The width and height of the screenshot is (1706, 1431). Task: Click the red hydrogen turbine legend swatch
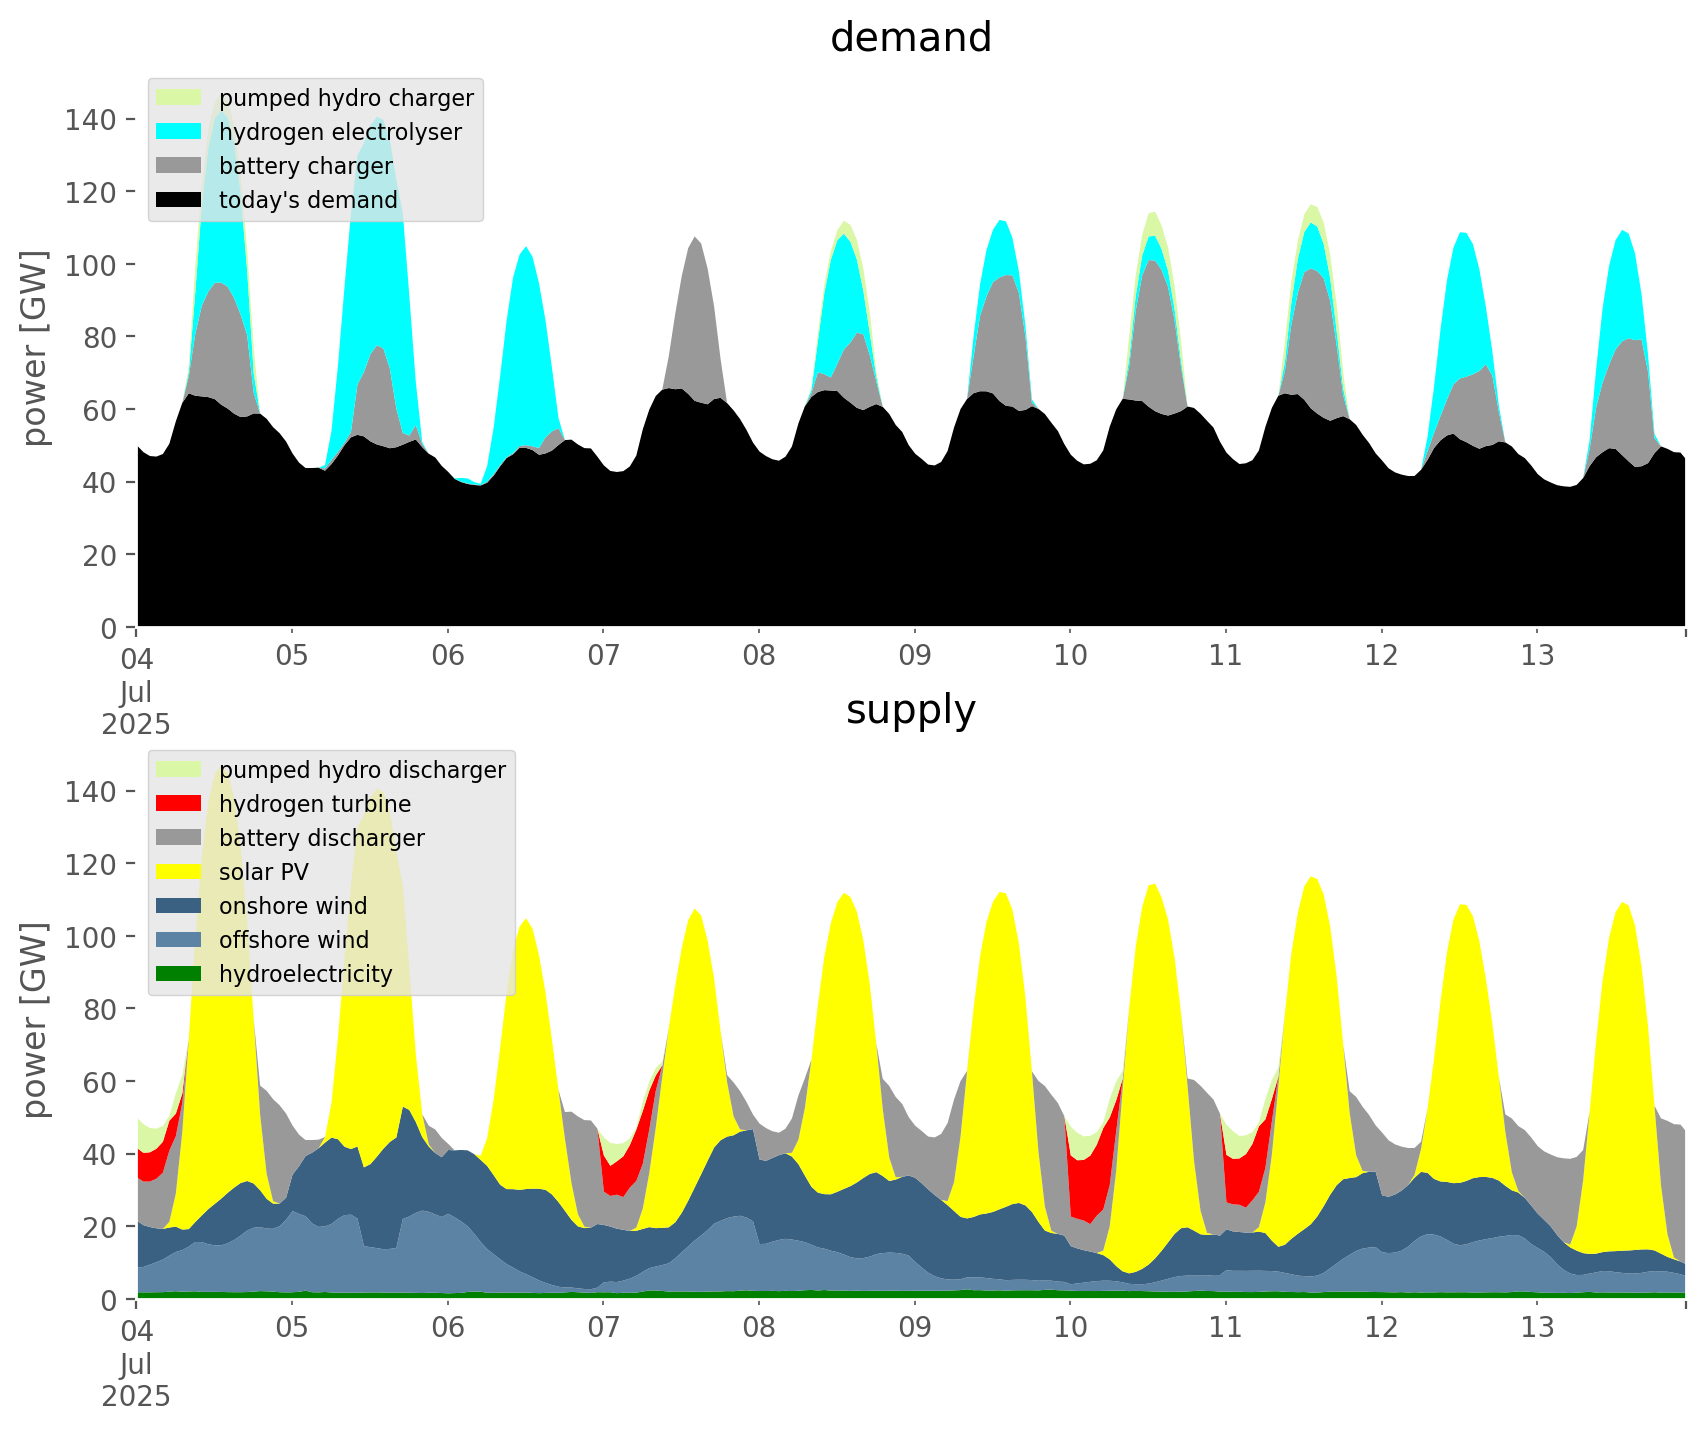pyautogui.click(x=179, y=804)
